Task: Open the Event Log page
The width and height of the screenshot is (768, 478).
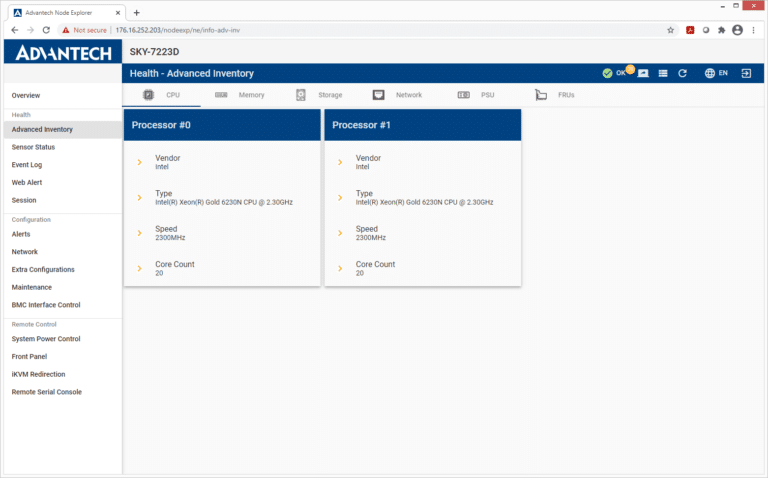Action: coord(27,165)
